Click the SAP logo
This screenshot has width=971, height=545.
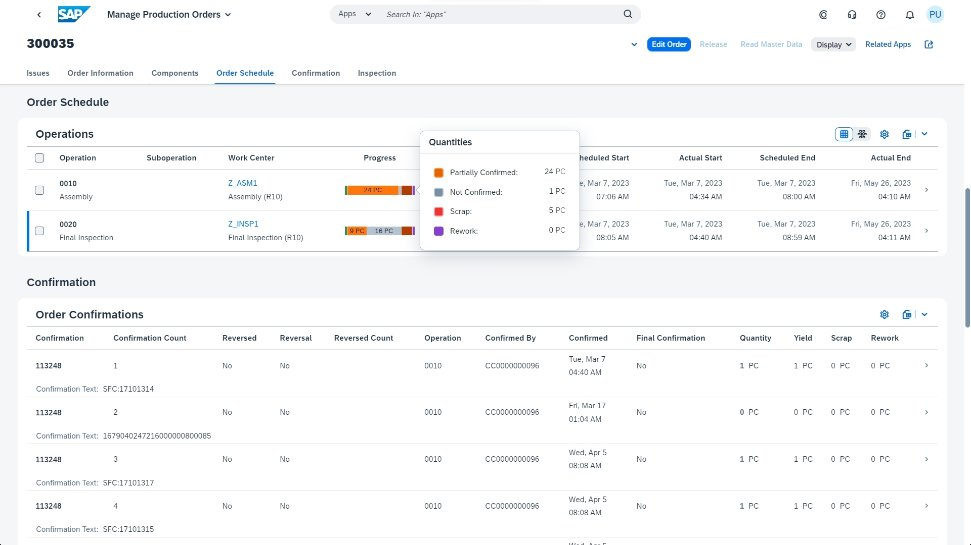pyautogui.click(x=74, y=14)
